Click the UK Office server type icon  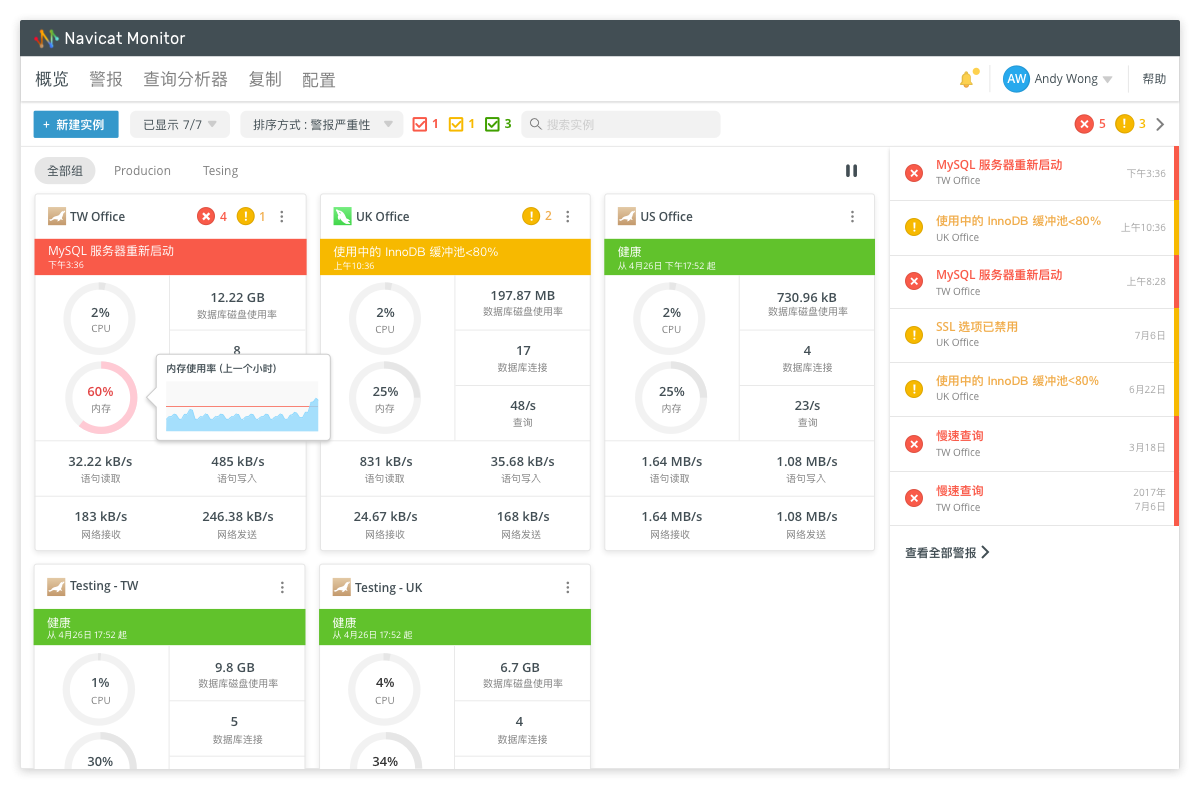342,216
